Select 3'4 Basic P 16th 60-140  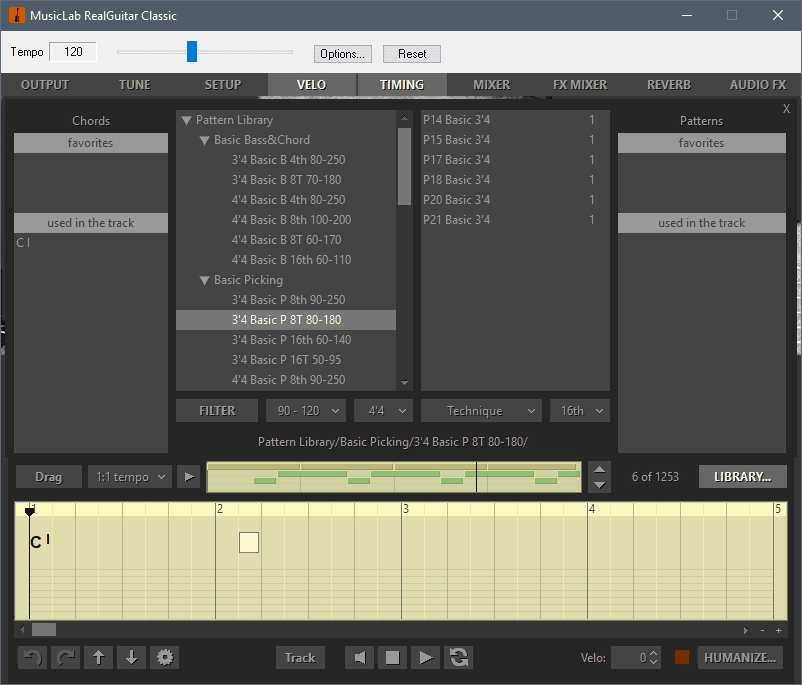(x=292, y=340)
